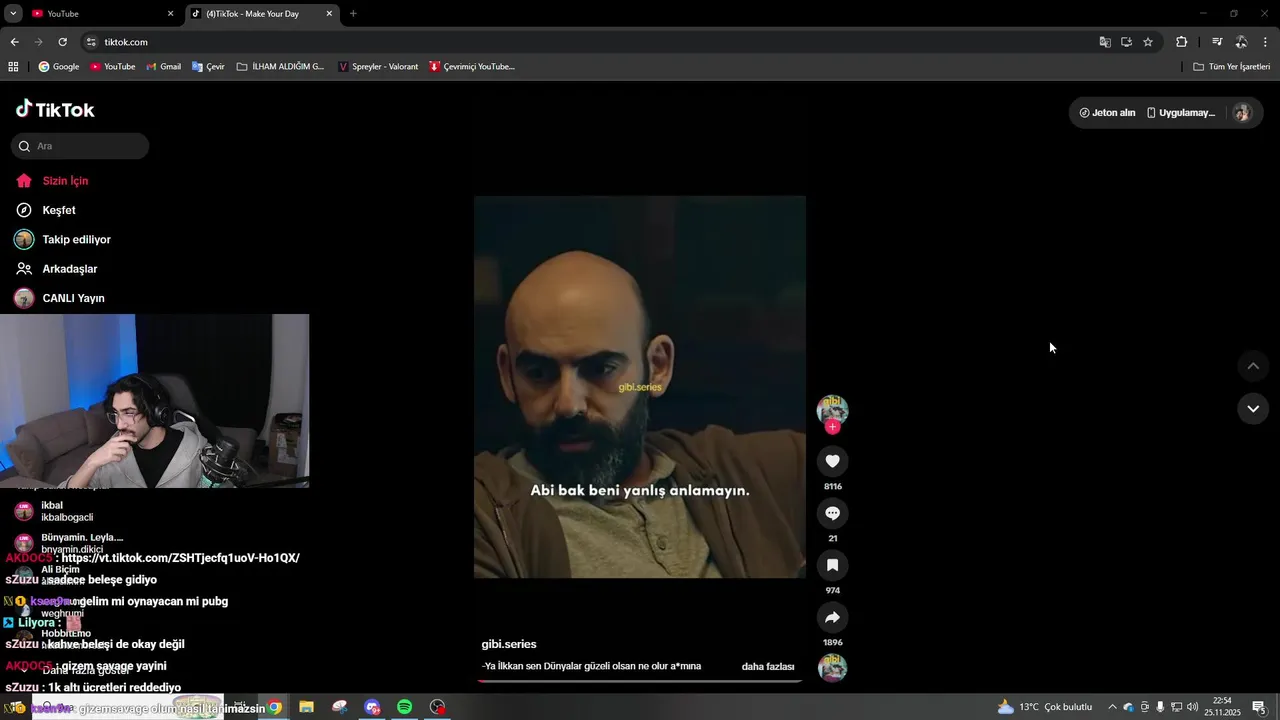The width and height of the screenshot is (1280, 720).
Task: Bookmark this page with the star
Action: click(x=1148, y=42)
